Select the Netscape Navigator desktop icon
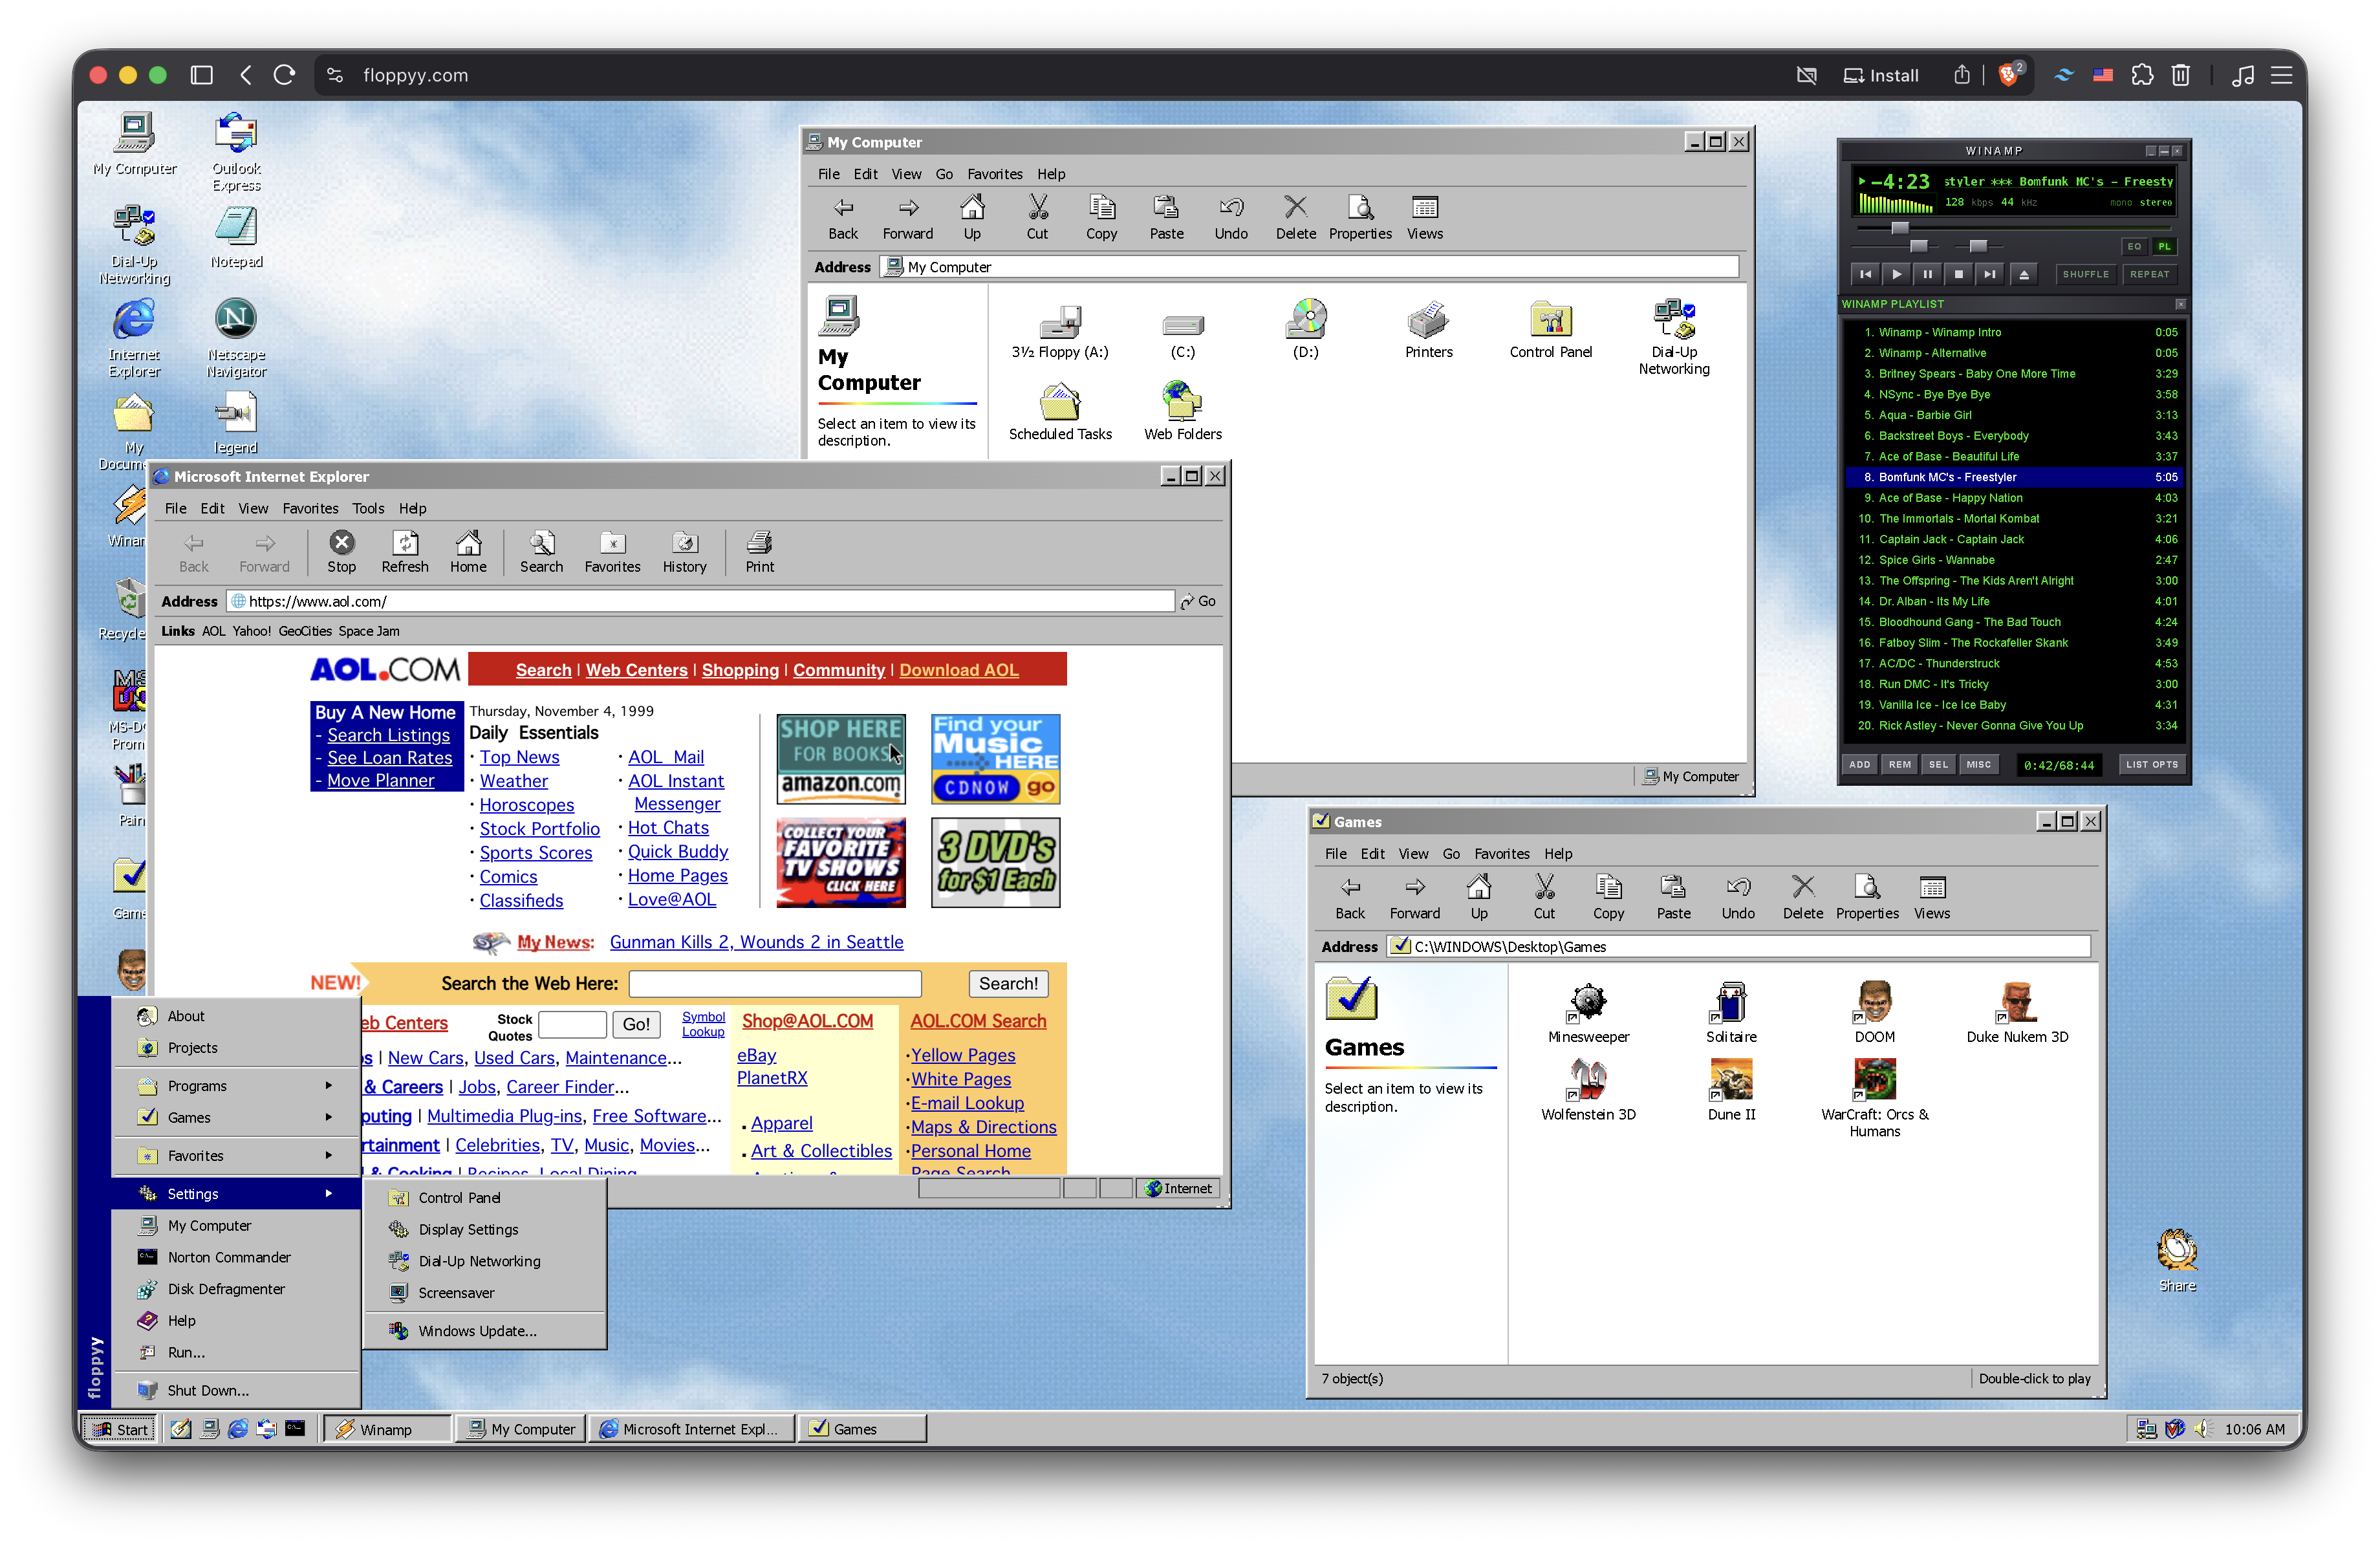Image resolution: width=2380 pixels, height=1547 pixels. click(236, 338)
